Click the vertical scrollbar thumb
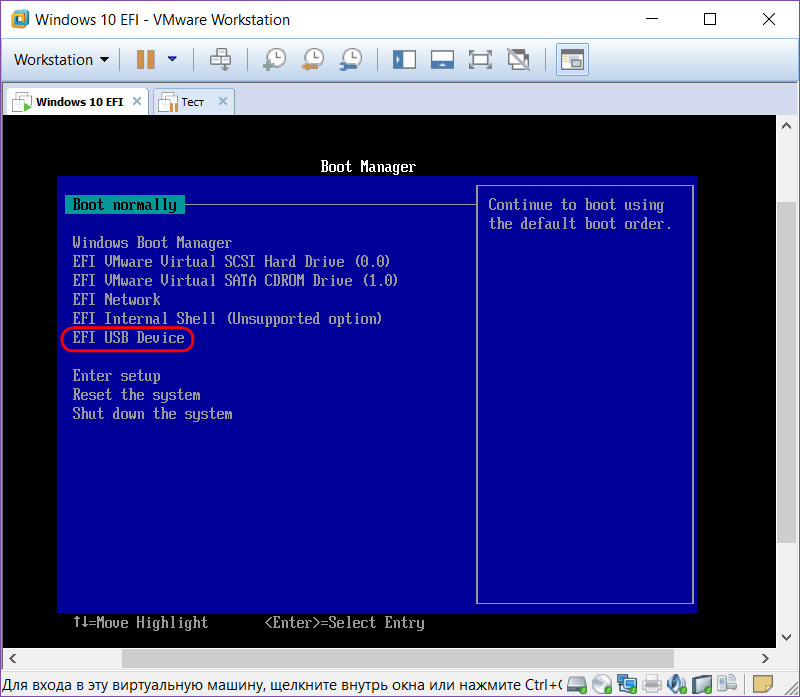 coord(786,372)
